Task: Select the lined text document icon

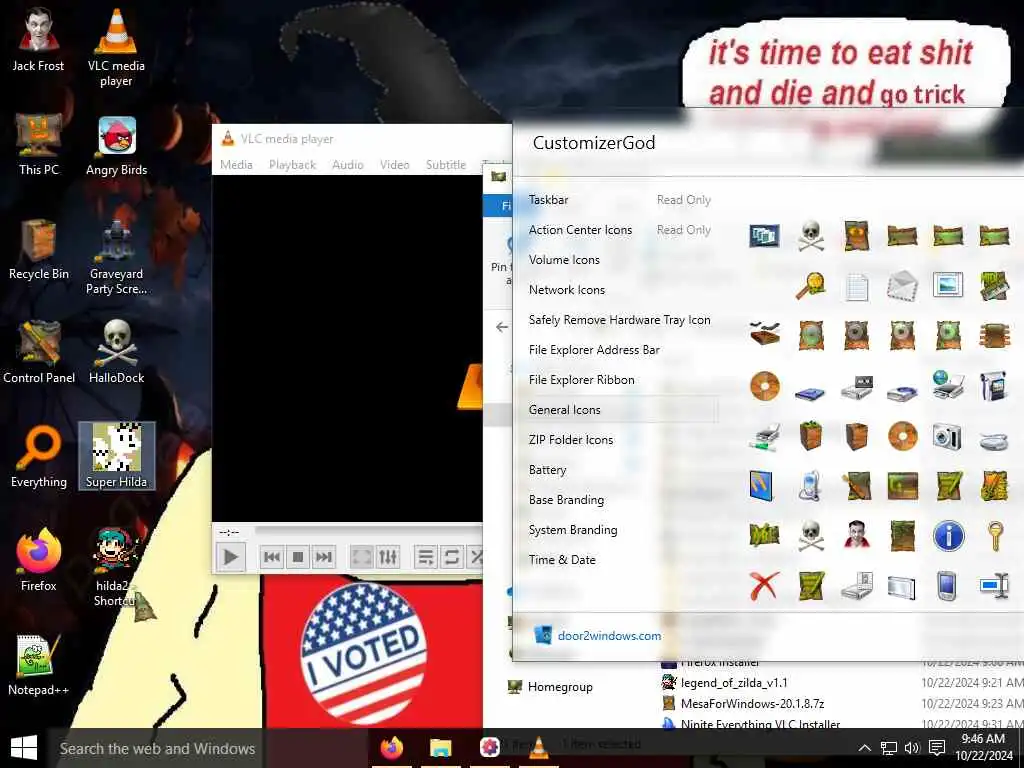Action: click(x=856, y=287)
